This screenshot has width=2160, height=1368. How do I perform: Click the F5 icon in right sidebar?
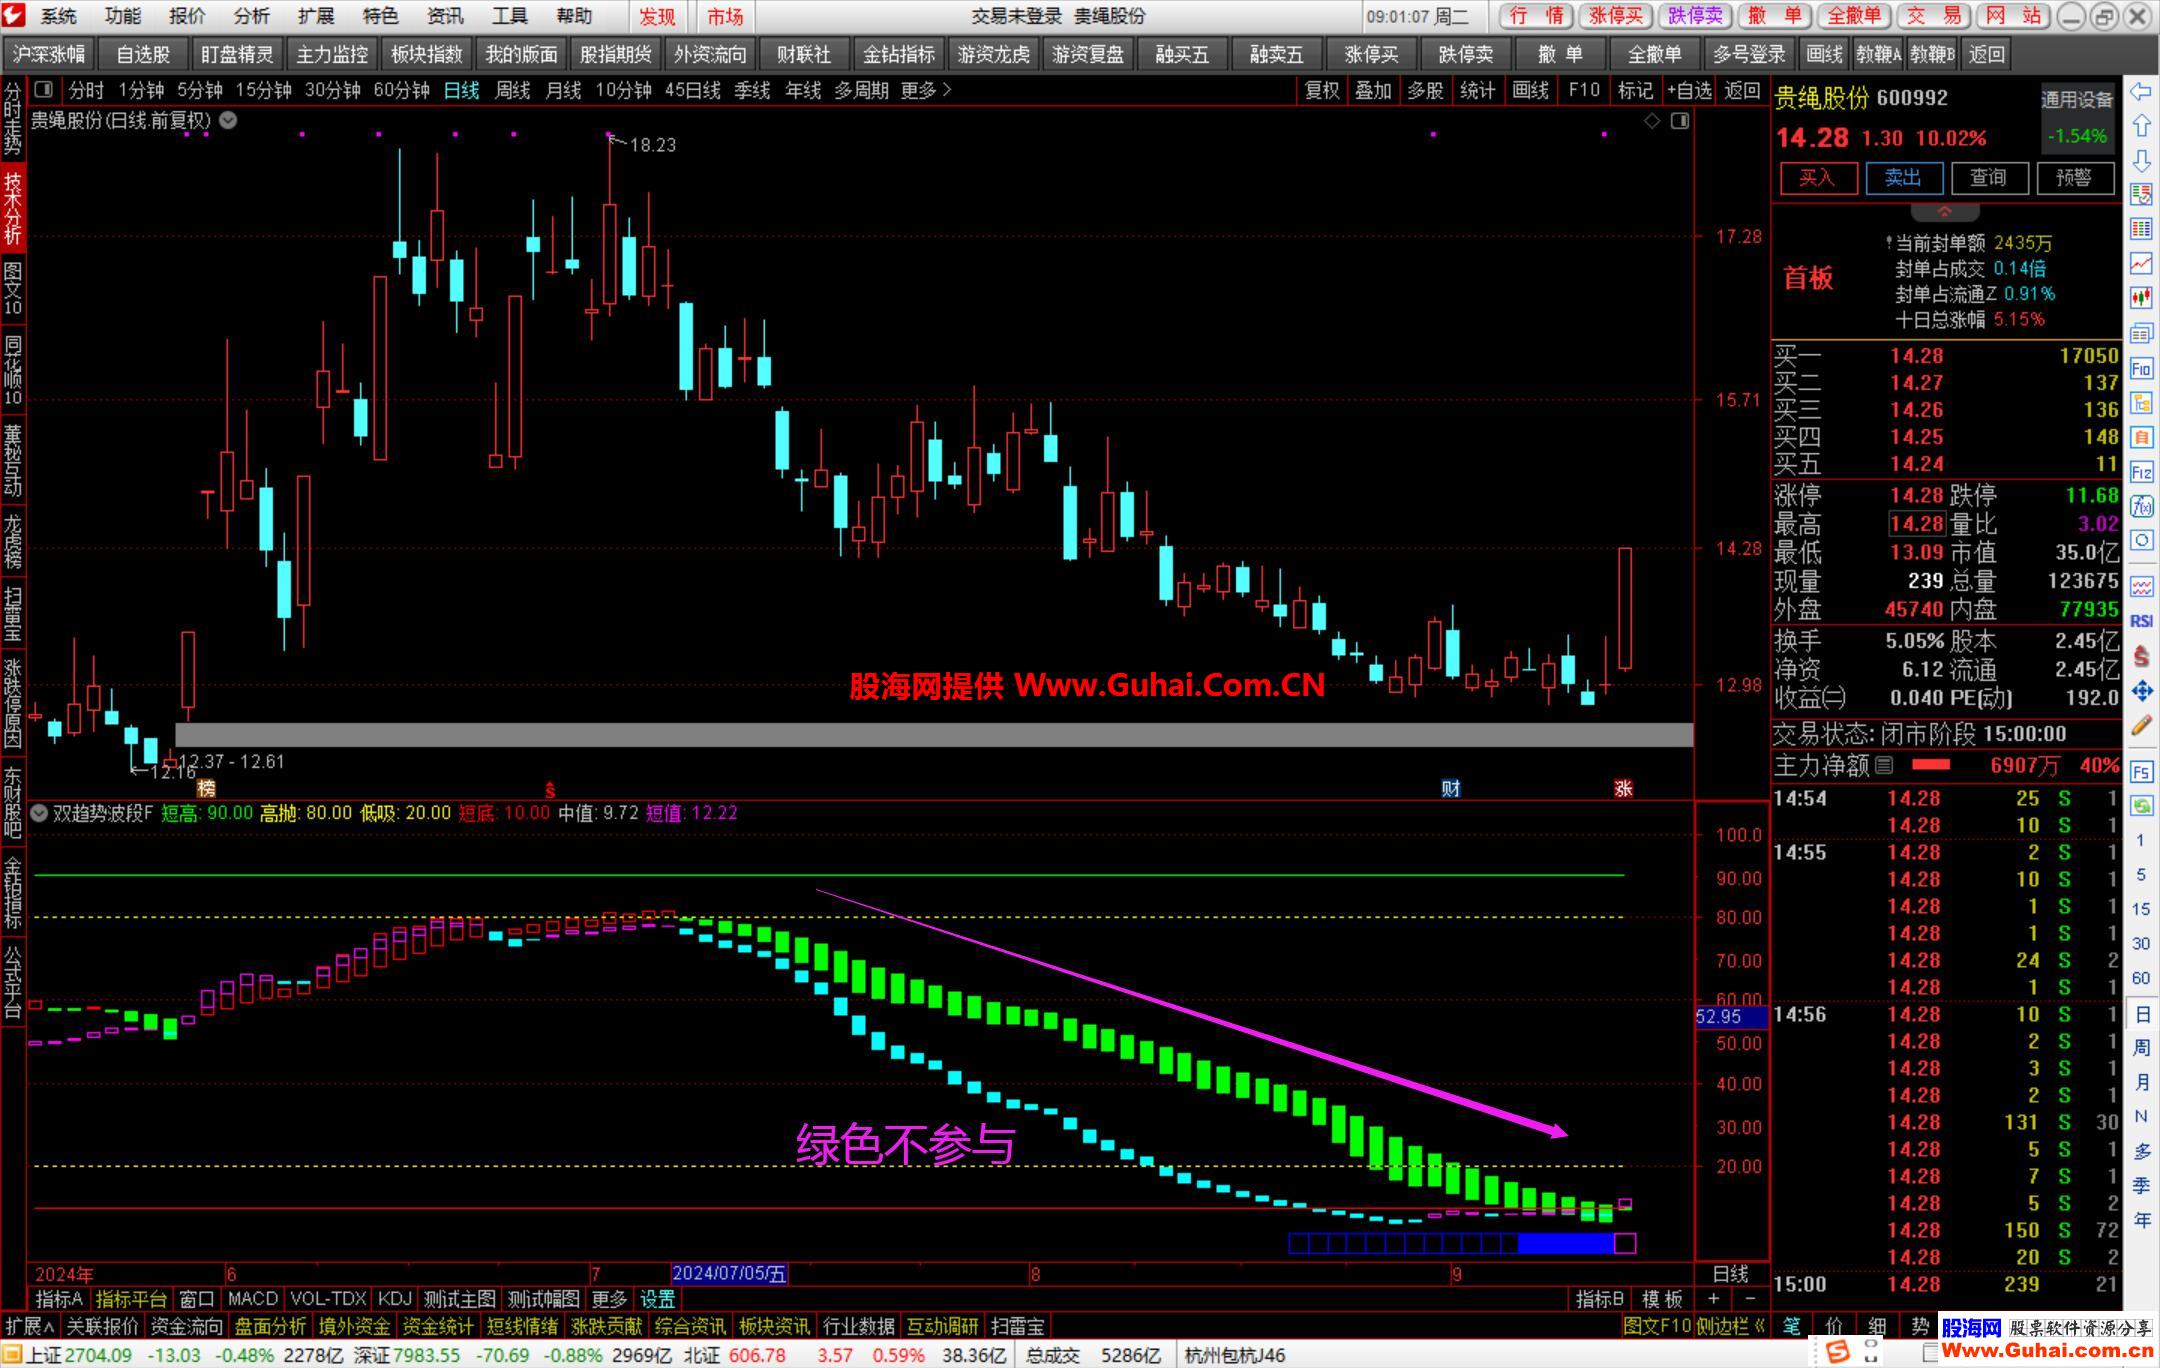[2141, 772]
